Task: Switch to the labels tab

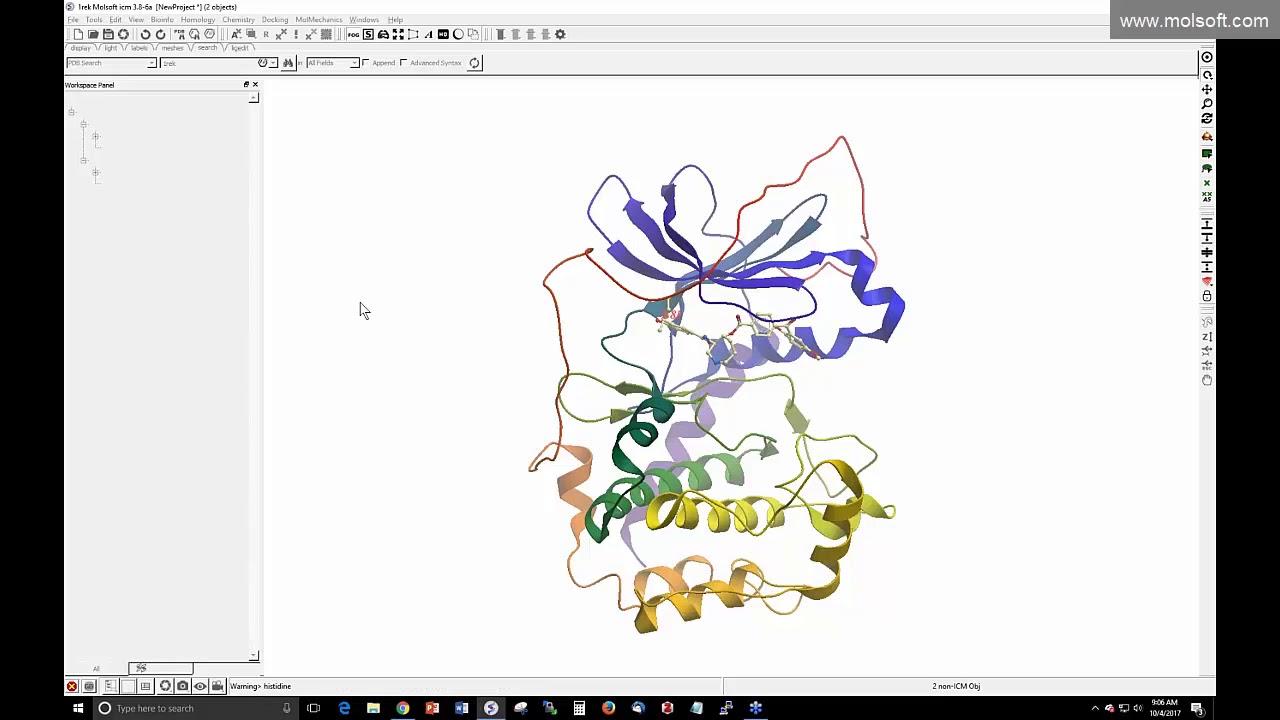Action: [x=139, y=48]
